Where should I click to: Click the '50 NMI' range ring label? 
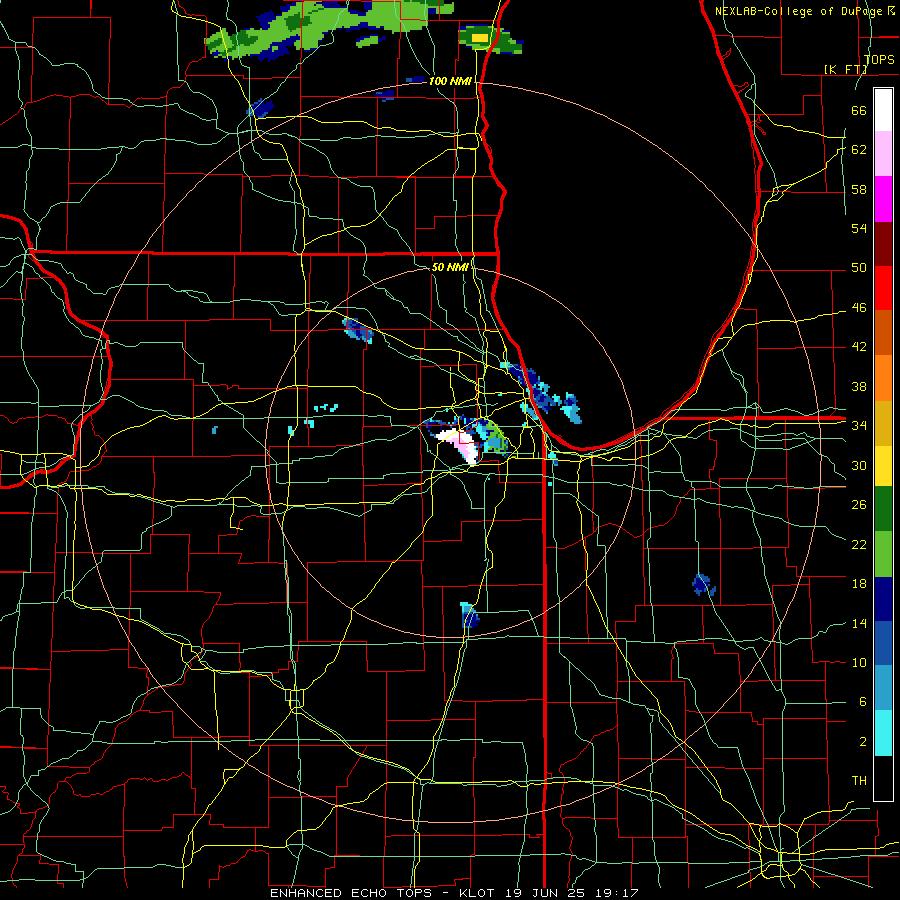450,267
